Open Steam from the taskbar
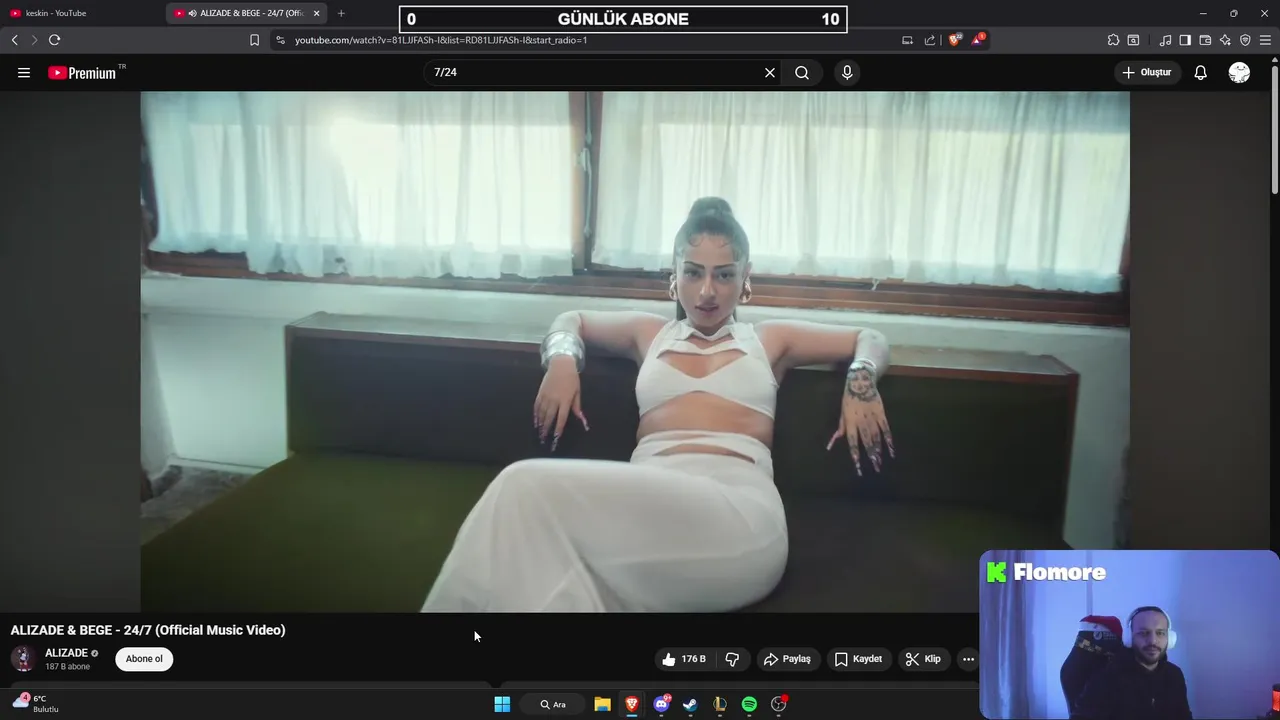The height and width of the screenshot is (720, 1280). pyautogui.click(x=690, y=704)
